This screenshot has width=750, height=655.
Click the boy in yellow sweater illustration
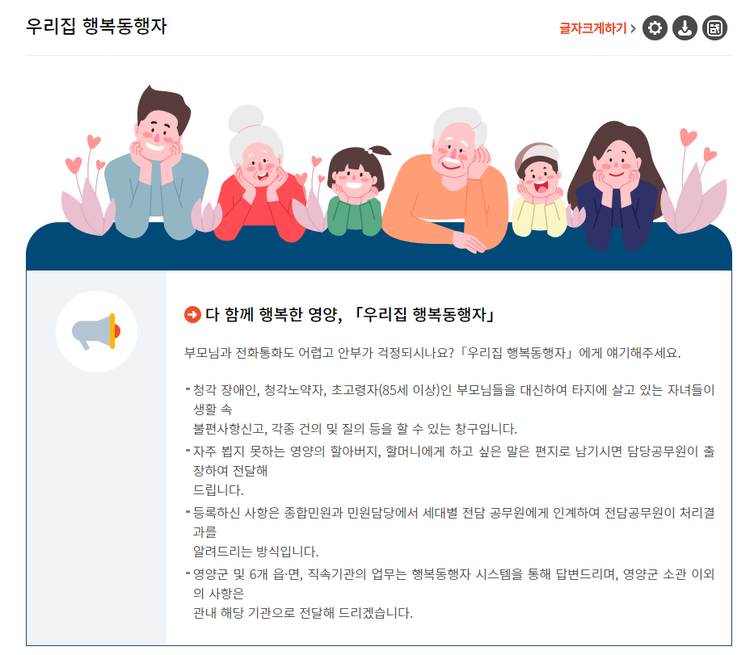click(x=540, y=190)
